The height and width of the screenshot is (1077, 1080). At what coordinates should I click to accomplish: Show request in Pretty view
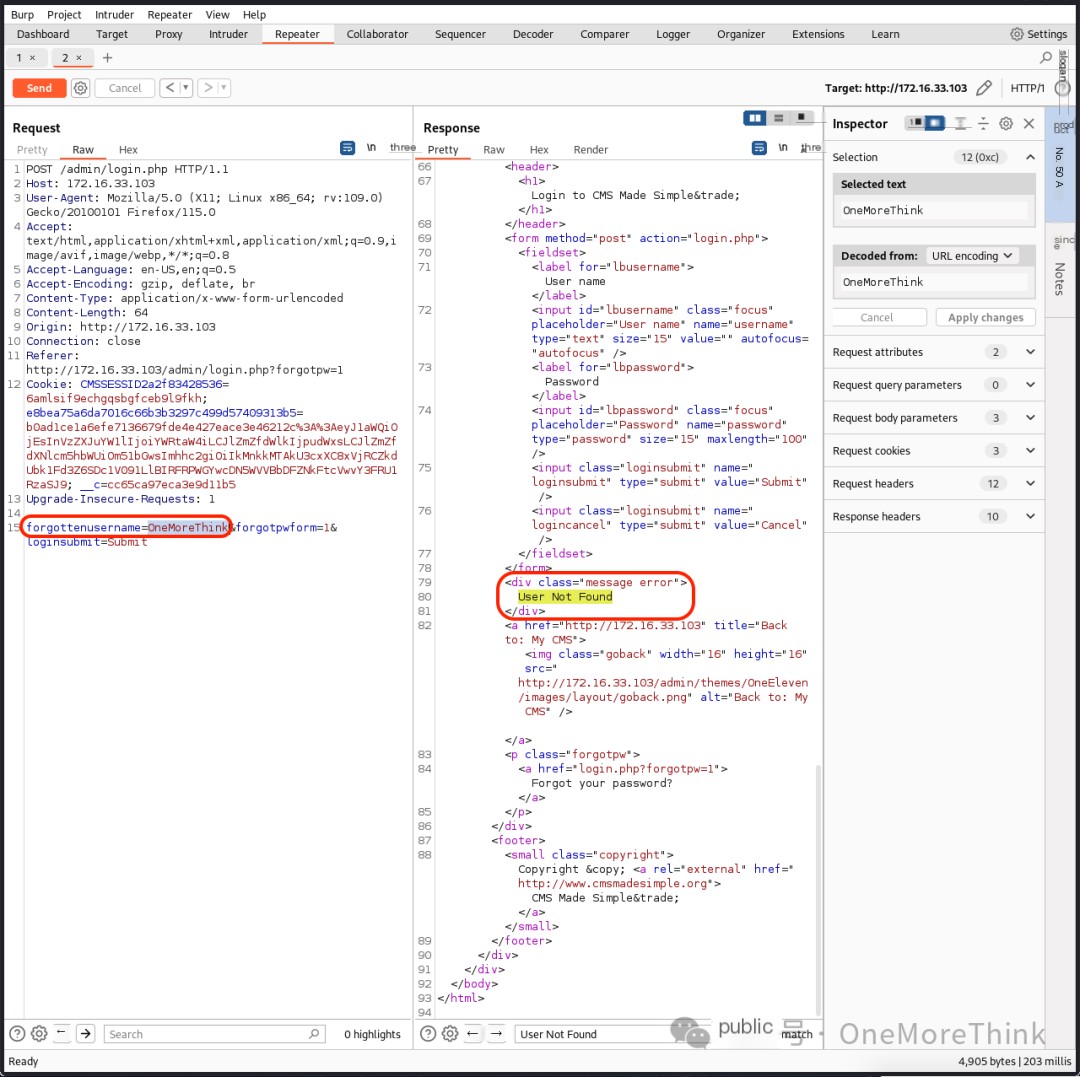(32, 149)
